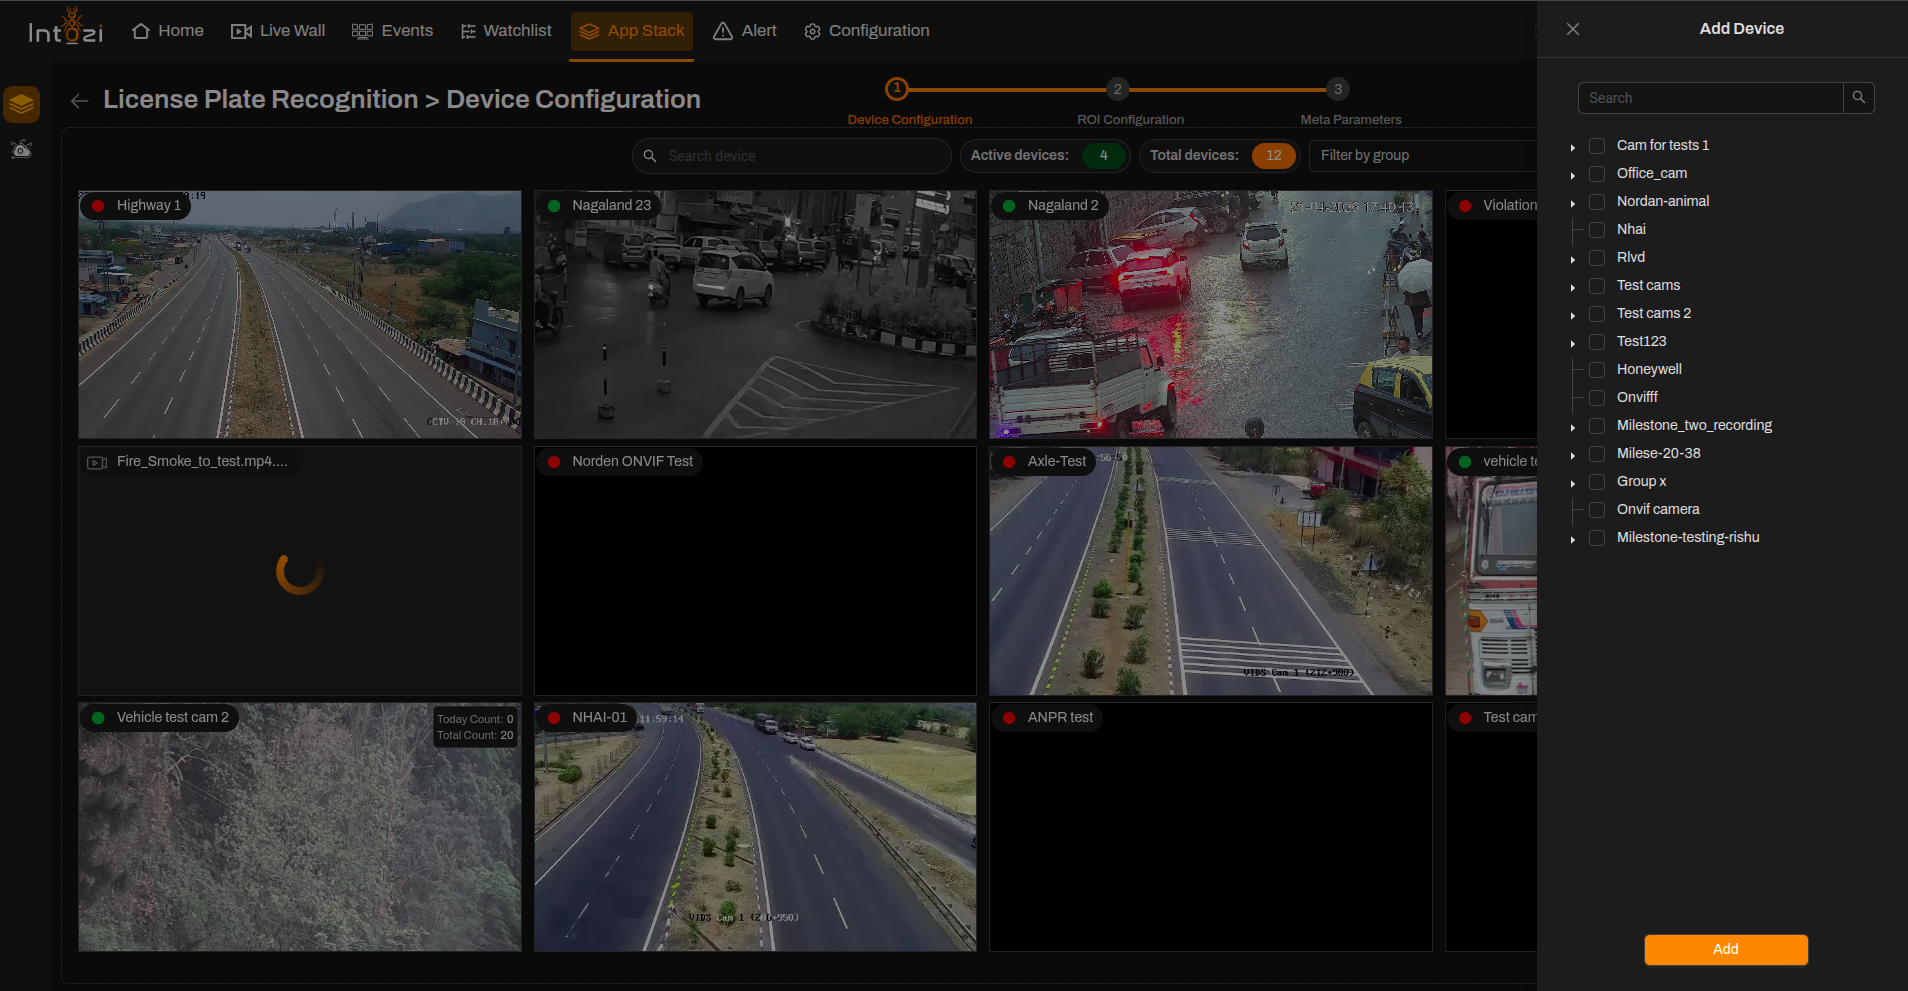The image size is (1908, 991).
Task: Select step 1 Device Configuration
Action: [x=897, y=89]
